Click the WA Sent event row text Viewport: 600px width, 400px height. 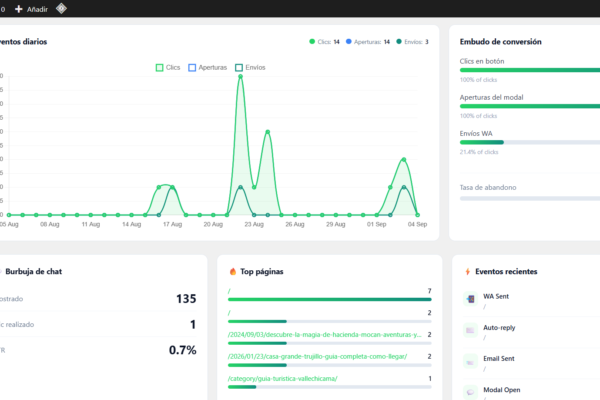pyautogui.click(x=496, y=296)
